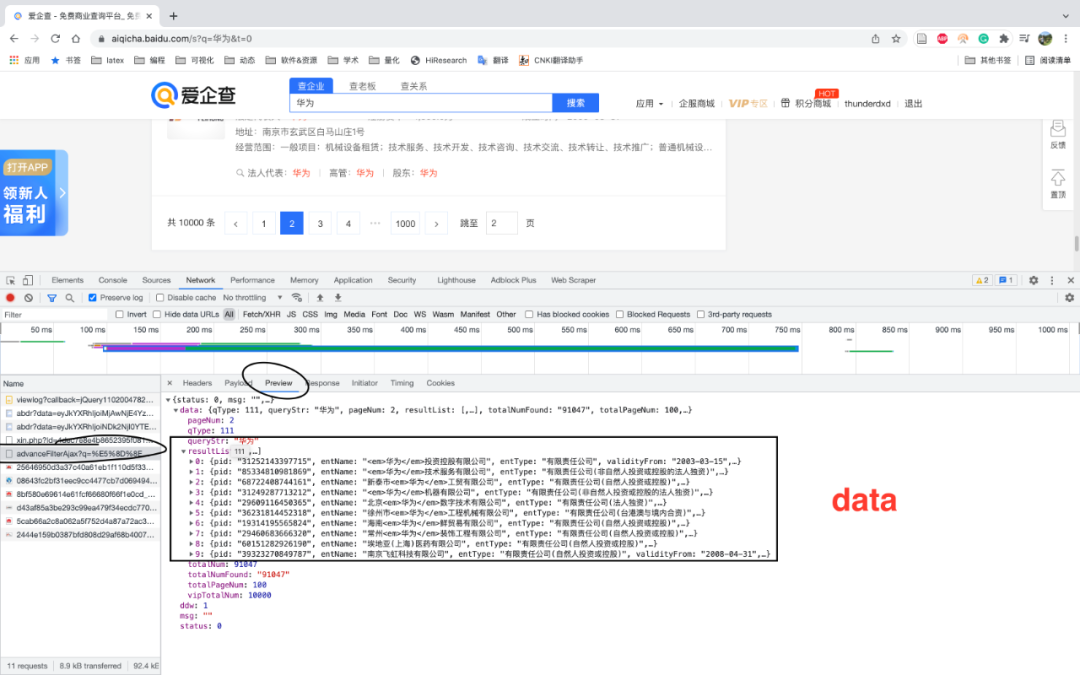
Task: Go to browser home icon
Action: point(76,39)
